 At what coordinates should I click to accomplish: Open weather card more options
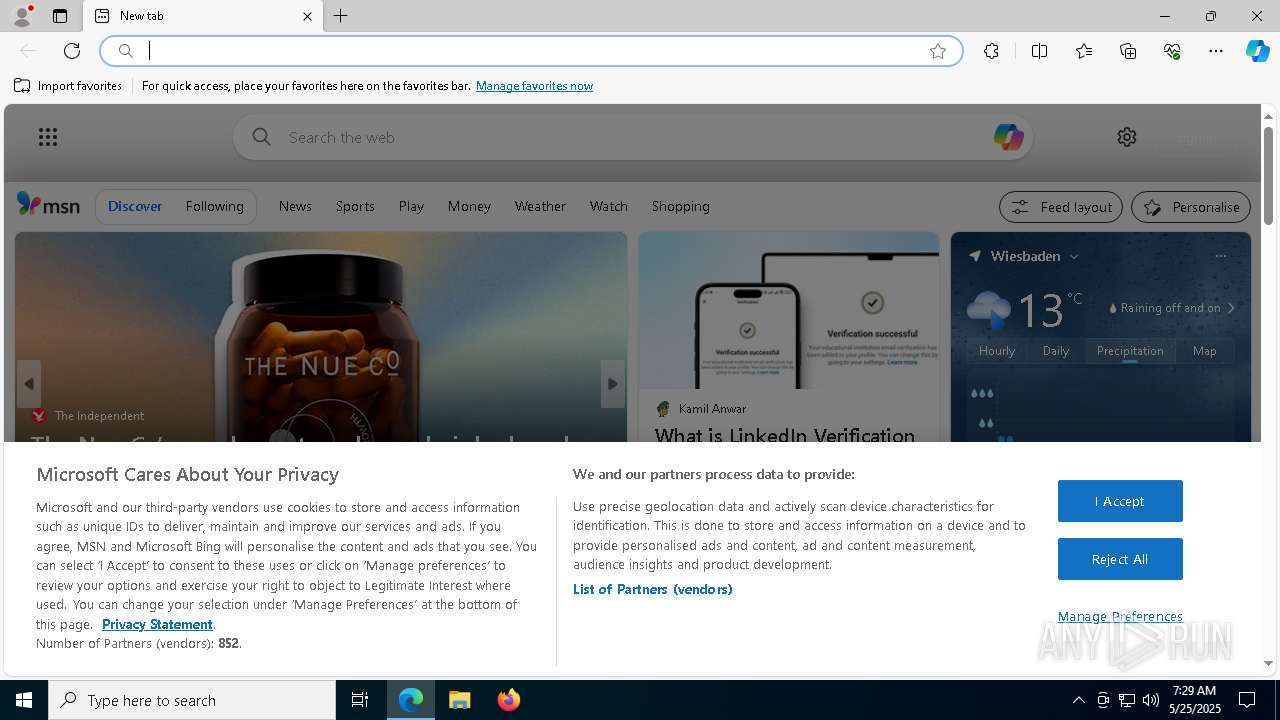tap(1220, 256)
